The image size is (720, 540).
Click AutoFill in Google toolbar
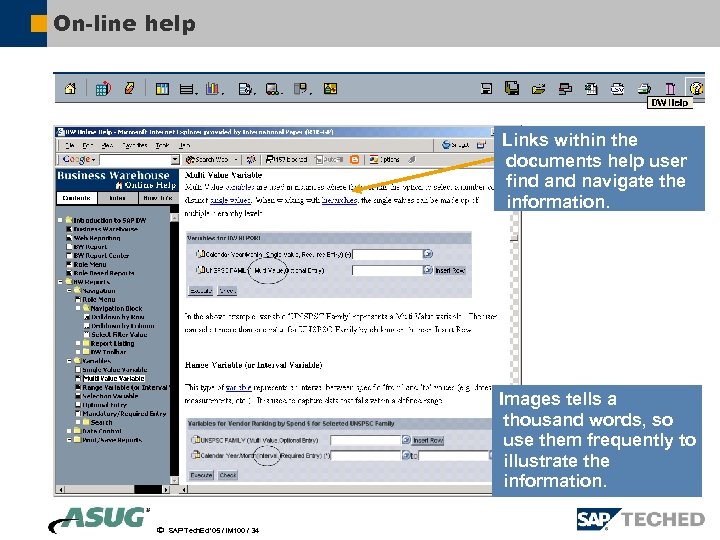(329, 159)
